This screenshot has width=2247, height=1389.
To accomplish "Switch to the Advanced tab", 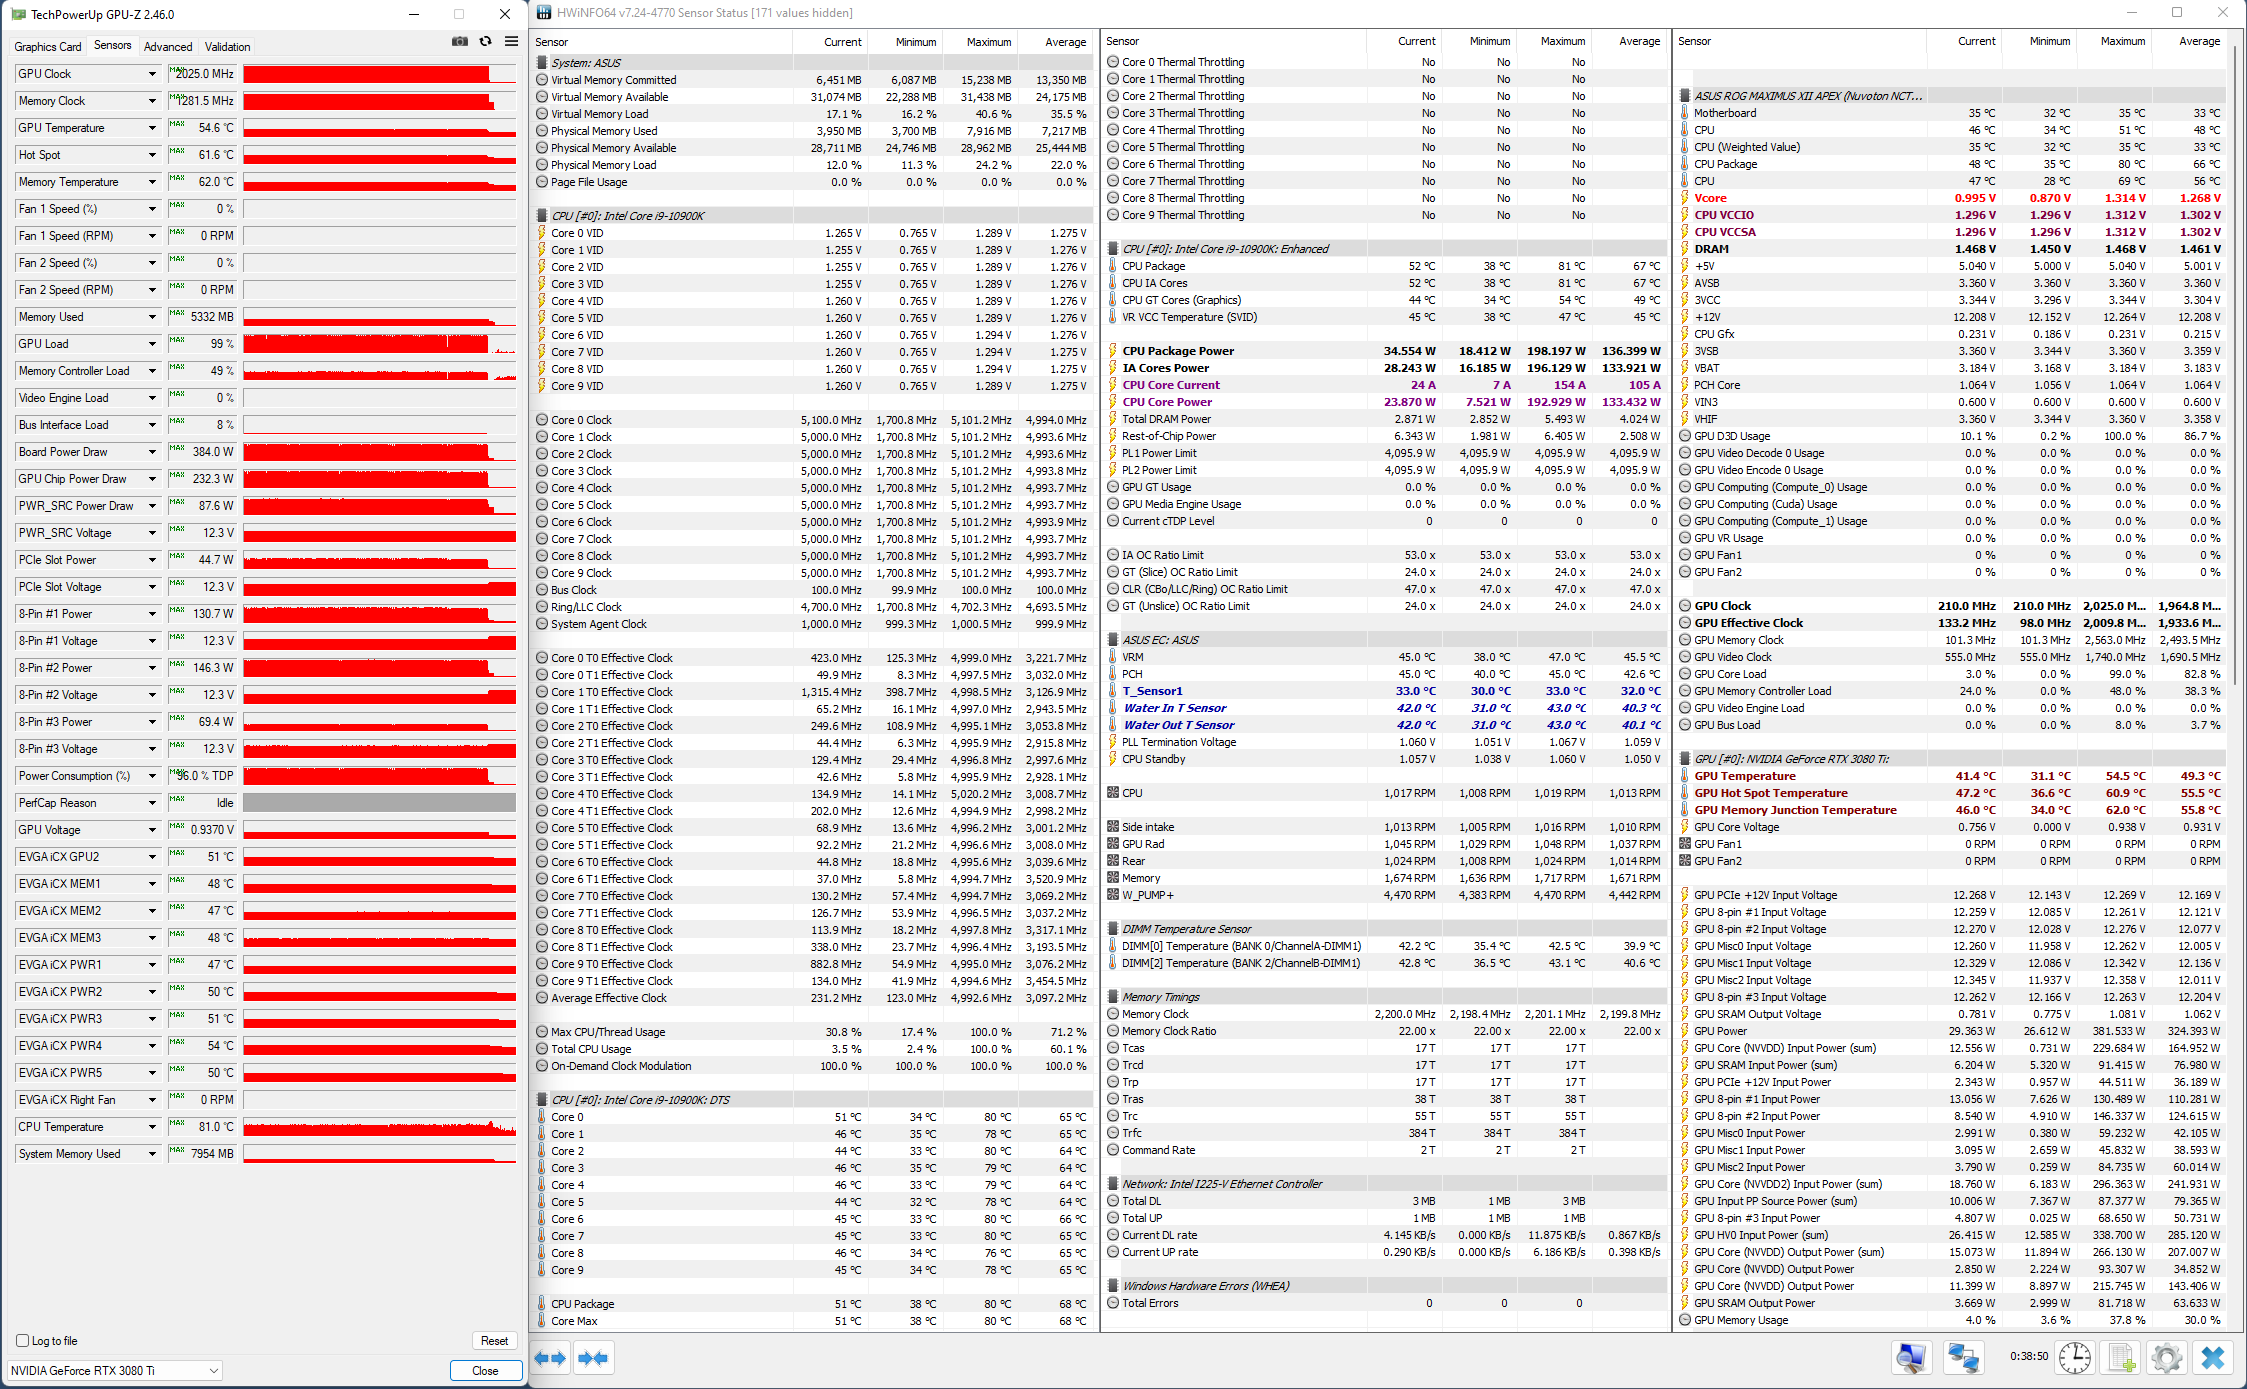I will [x=168, y=47].
